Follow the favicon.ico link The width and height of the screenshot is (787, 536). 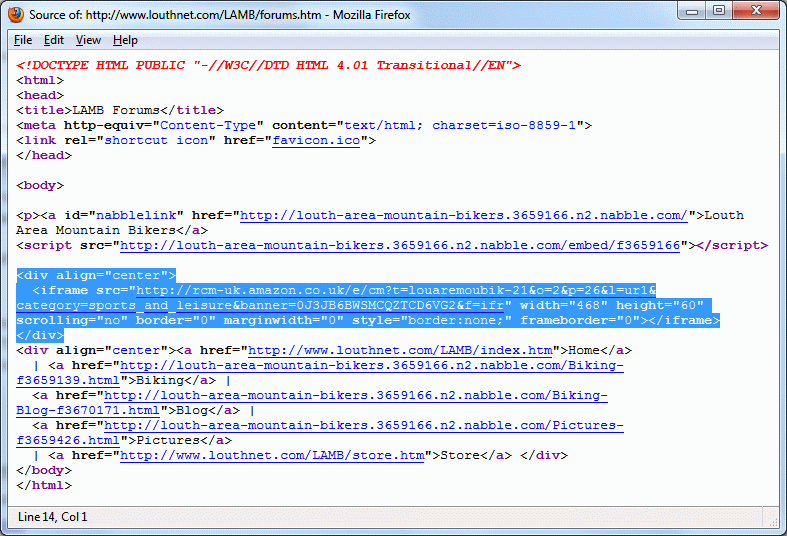click(317, 140)
